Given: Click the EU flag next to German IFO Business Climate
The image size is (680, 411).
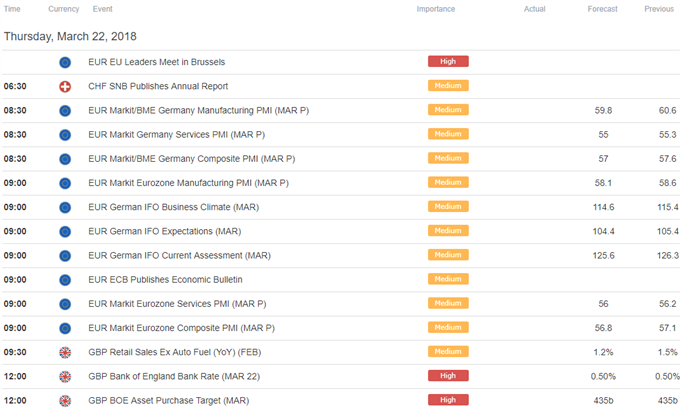Looking at the screenshot, I should point(65,208).
